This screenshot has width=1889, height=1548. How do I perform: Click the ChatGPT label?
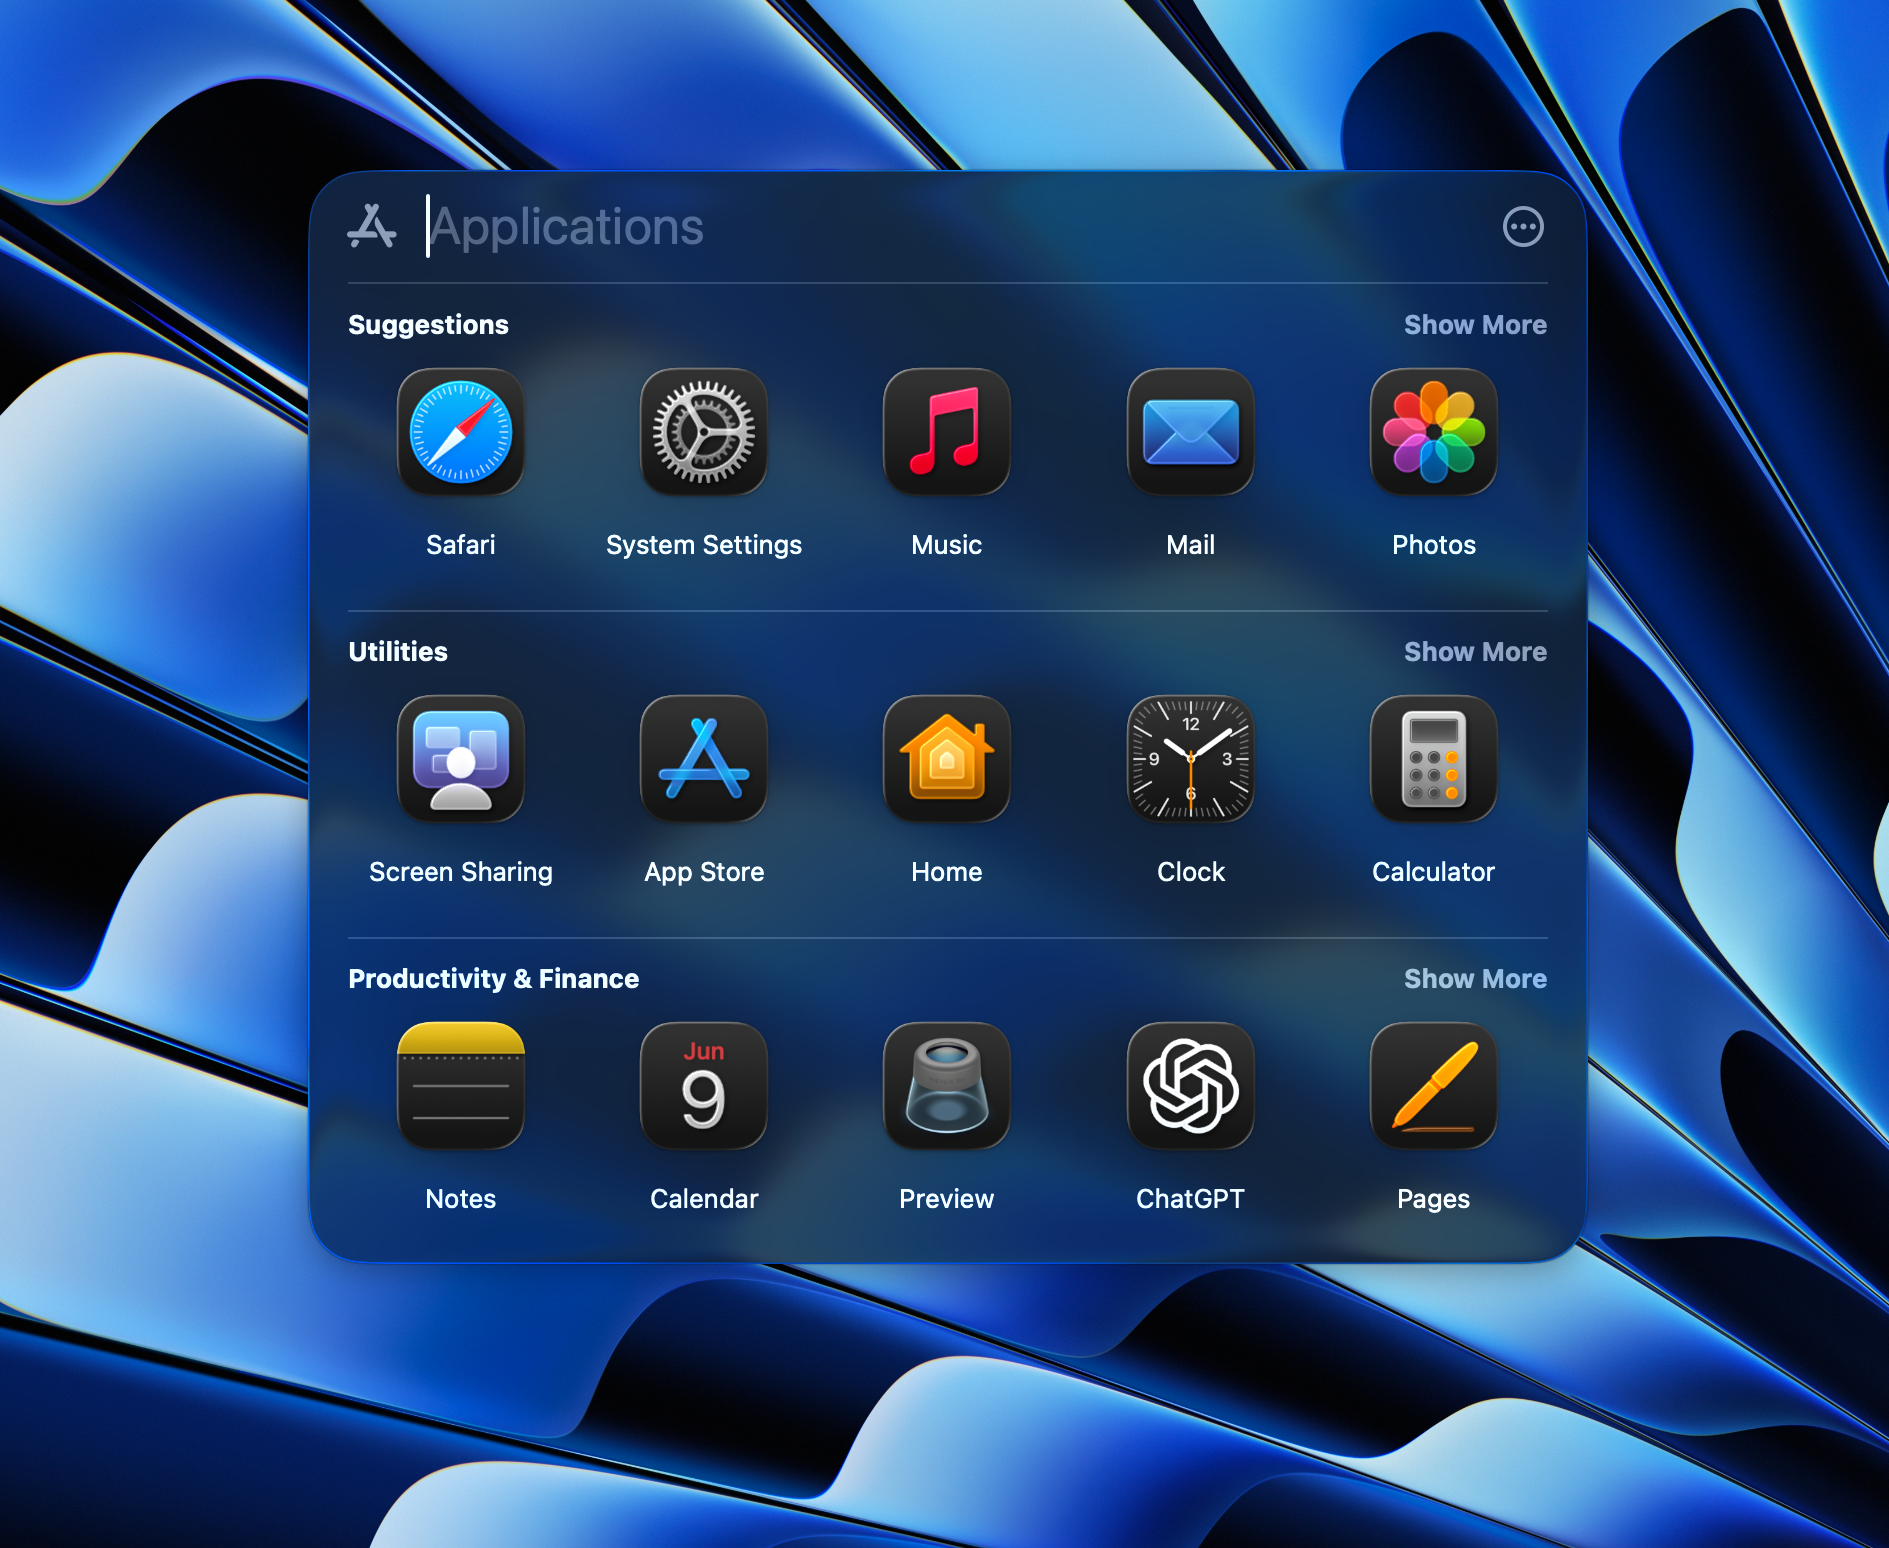click(1191, 1199)
